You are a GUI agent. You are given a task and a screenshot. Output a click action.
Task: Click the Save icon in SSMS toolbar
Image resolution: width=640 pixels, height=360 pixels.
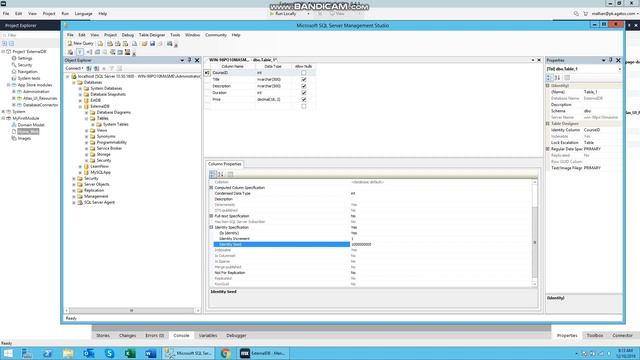[x=152, y=43]
